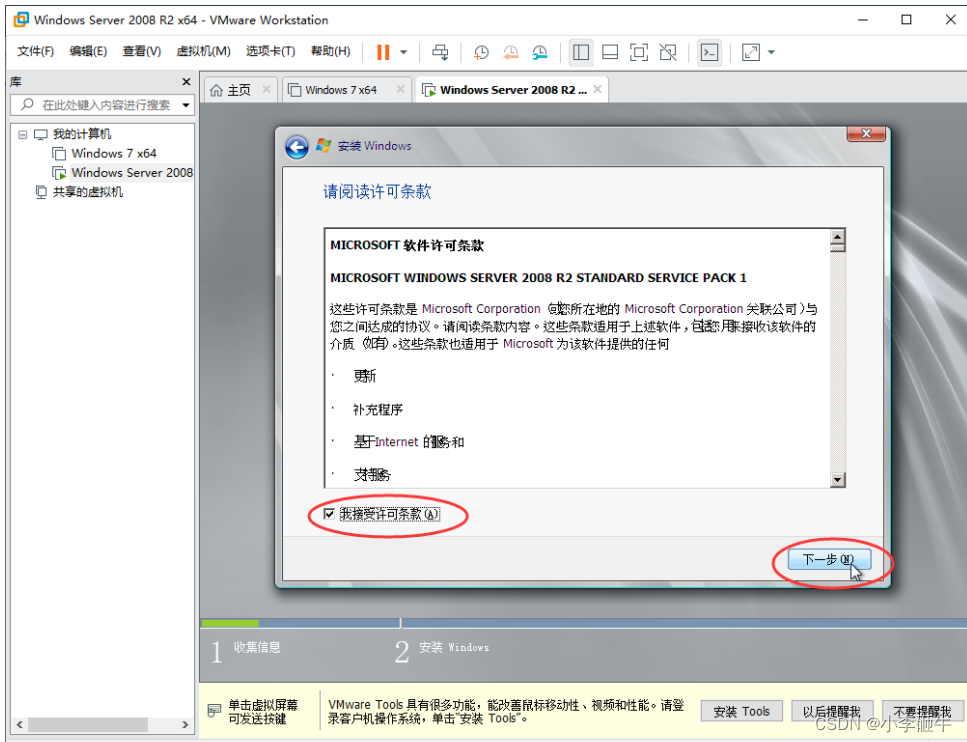Enter full screen mode icon

coord(639,52)
